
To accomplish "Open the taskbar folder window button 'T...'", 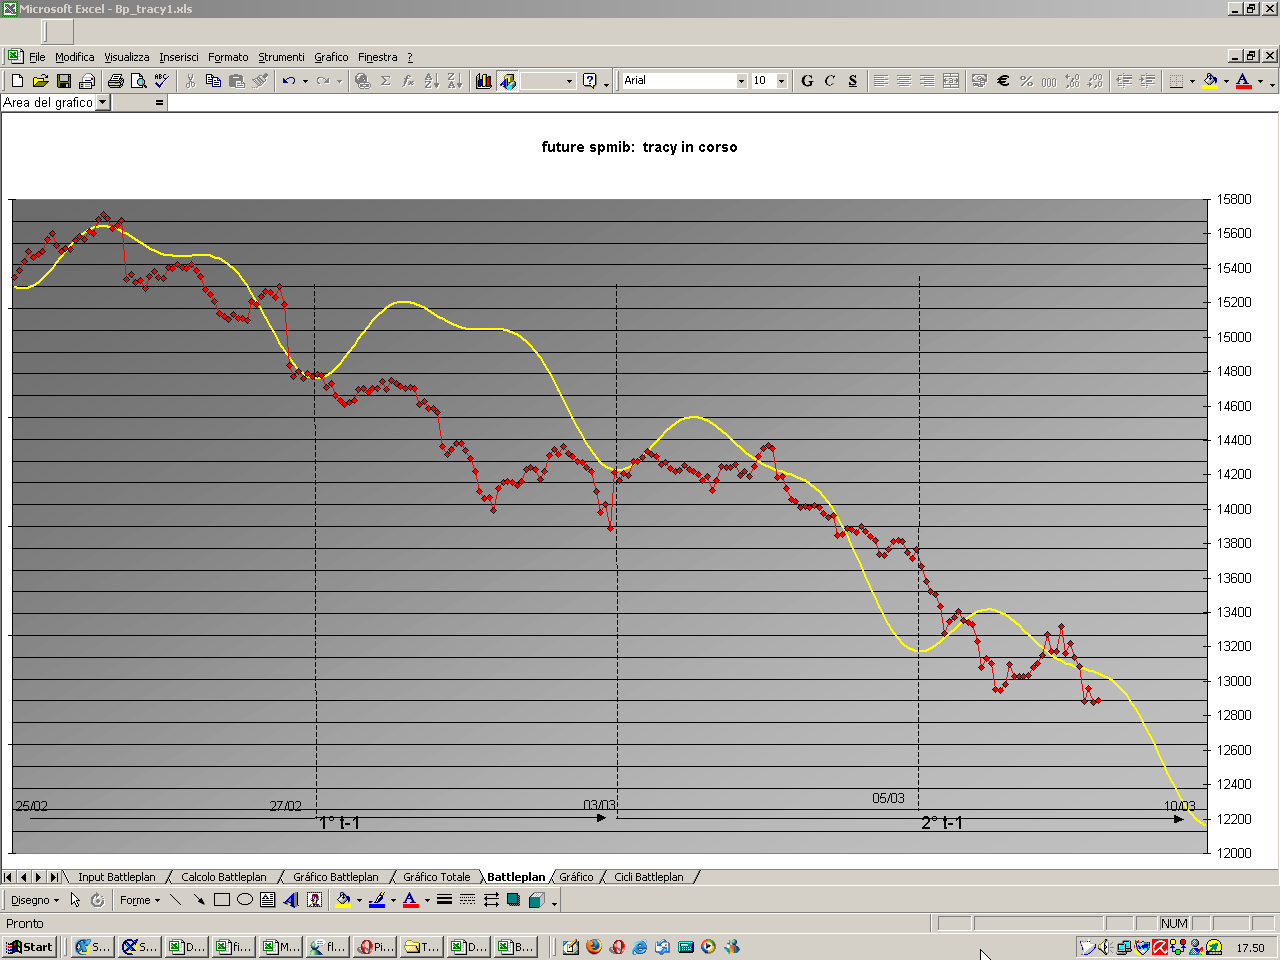I will point(422,947).
